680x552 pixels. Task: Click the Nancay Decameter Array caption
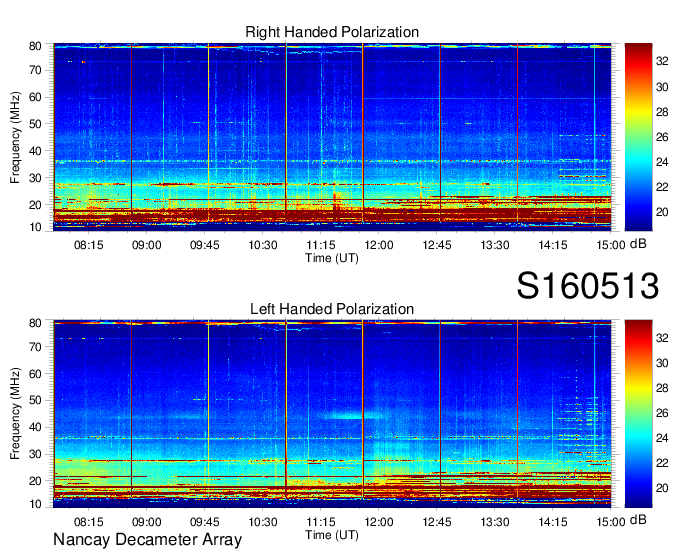(147, 540)
